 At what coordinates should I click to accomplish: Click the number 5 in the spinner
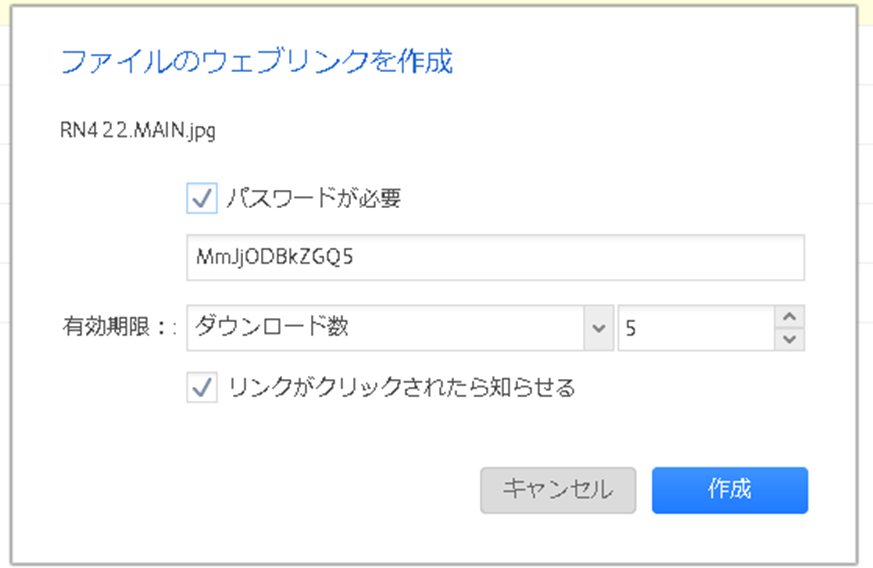coord(630,328)
